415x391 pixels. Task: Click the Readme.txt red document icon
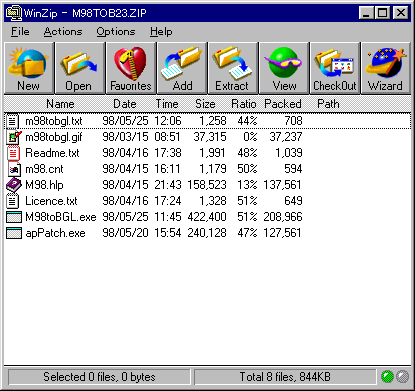coord(13,153)
